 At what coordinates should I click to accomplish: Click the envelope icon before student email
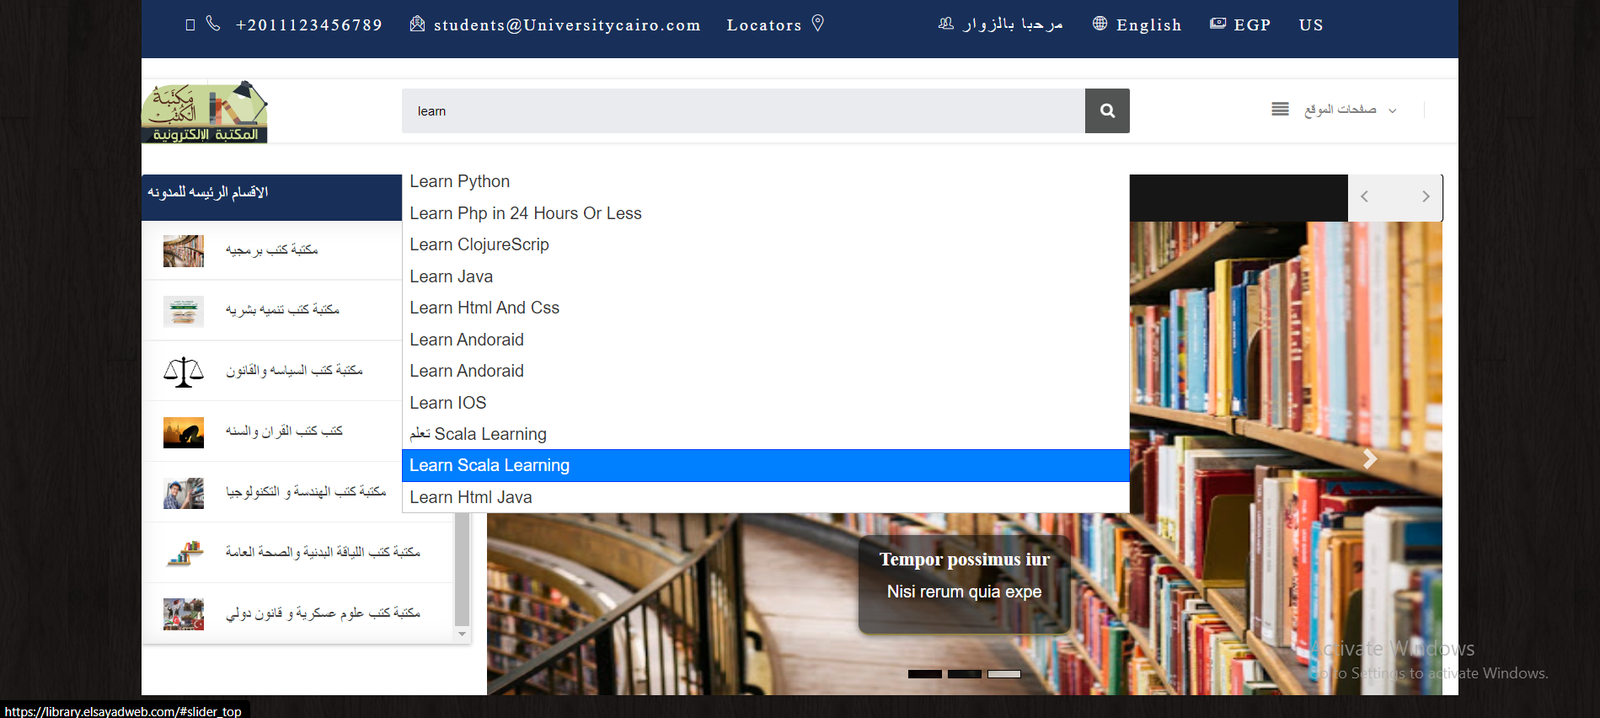pos(417,24)
